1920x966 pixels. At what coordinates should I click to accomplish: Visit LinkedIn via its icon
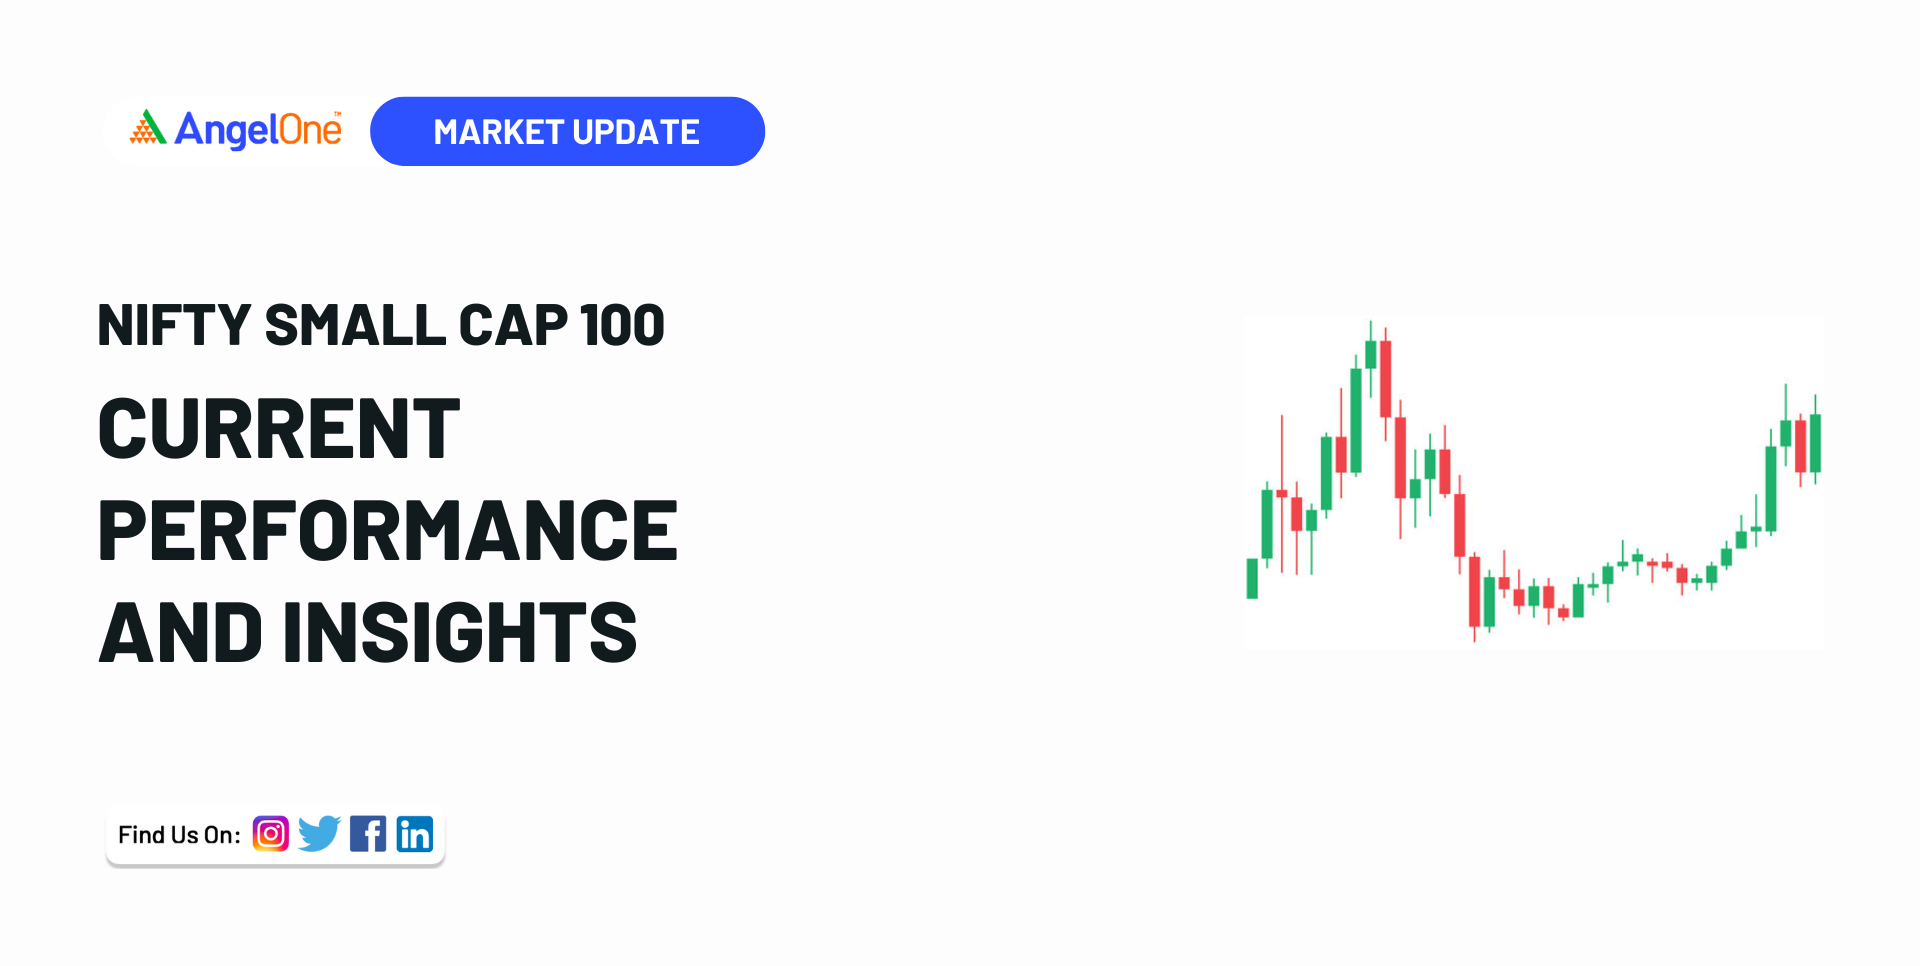[x=415, y=834]
